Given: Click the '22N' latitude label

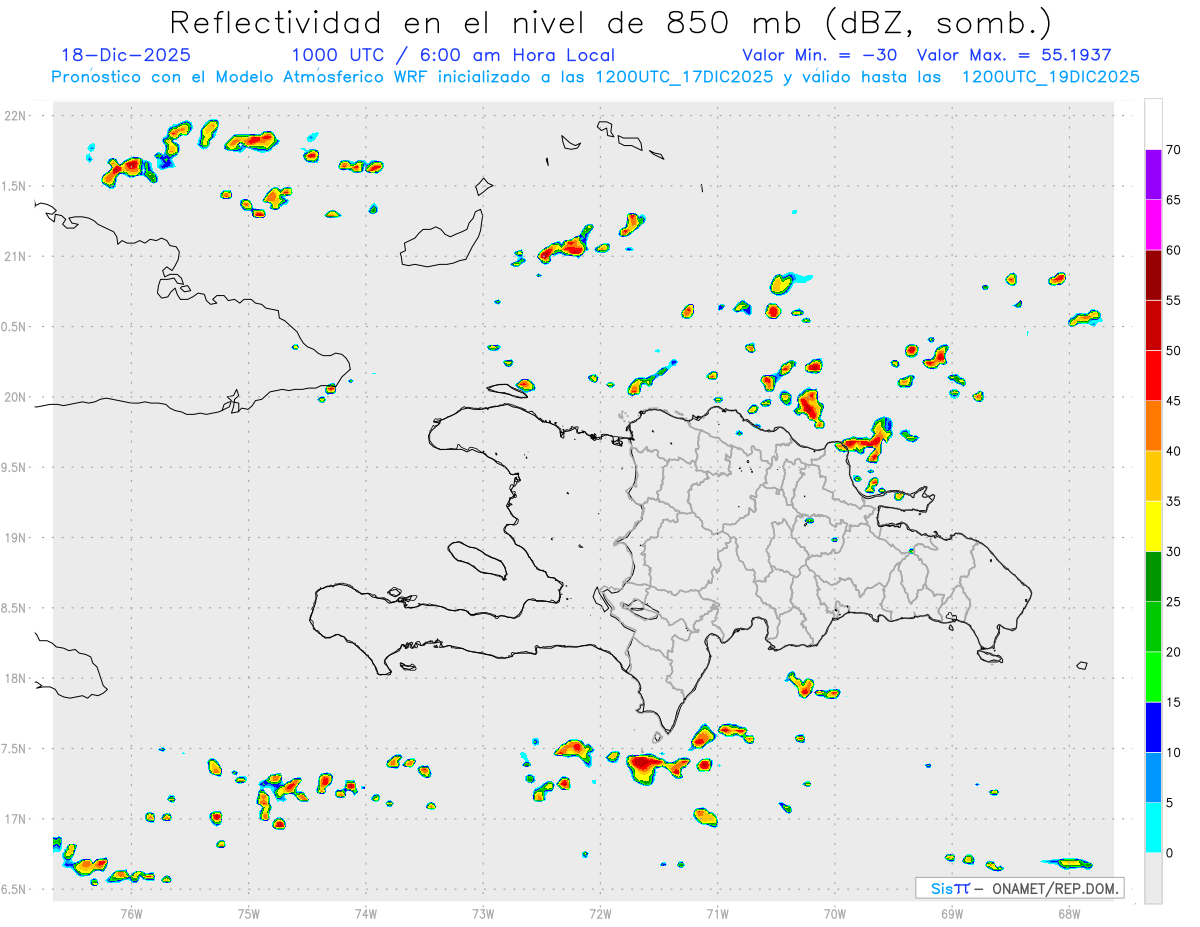Looking at the screenshot, I should tap(17, 116).
